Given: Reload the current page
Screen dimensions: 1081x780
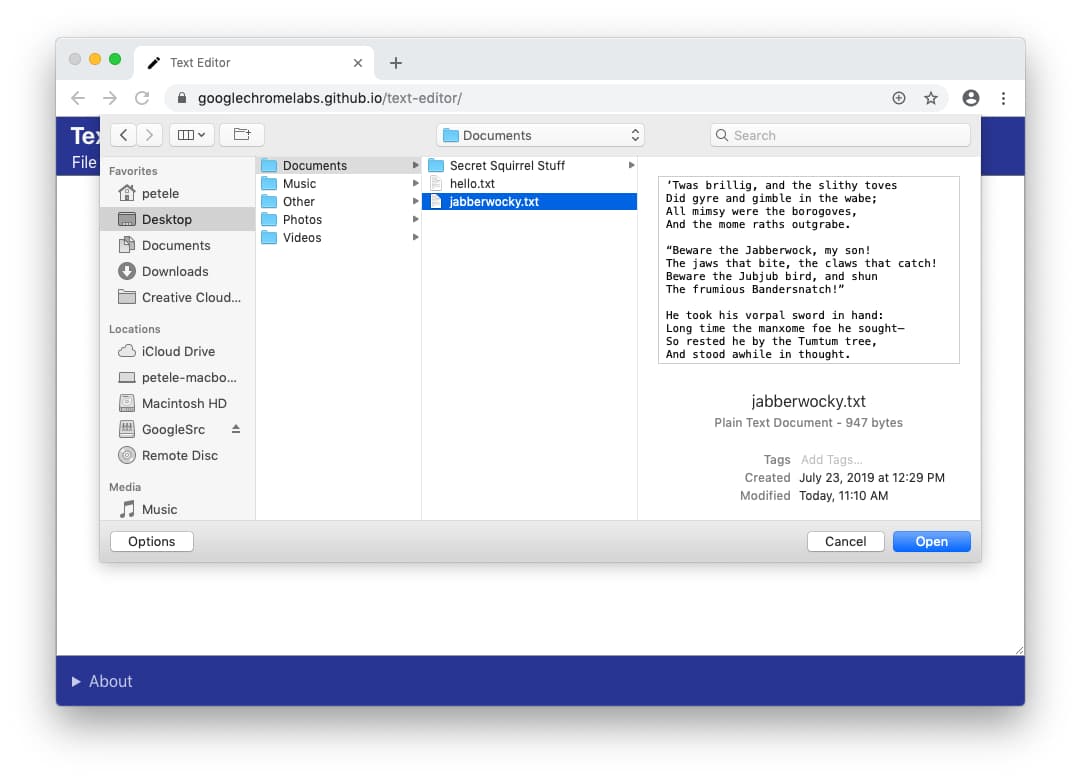Looking at the screenshot, I should (142, 98).
